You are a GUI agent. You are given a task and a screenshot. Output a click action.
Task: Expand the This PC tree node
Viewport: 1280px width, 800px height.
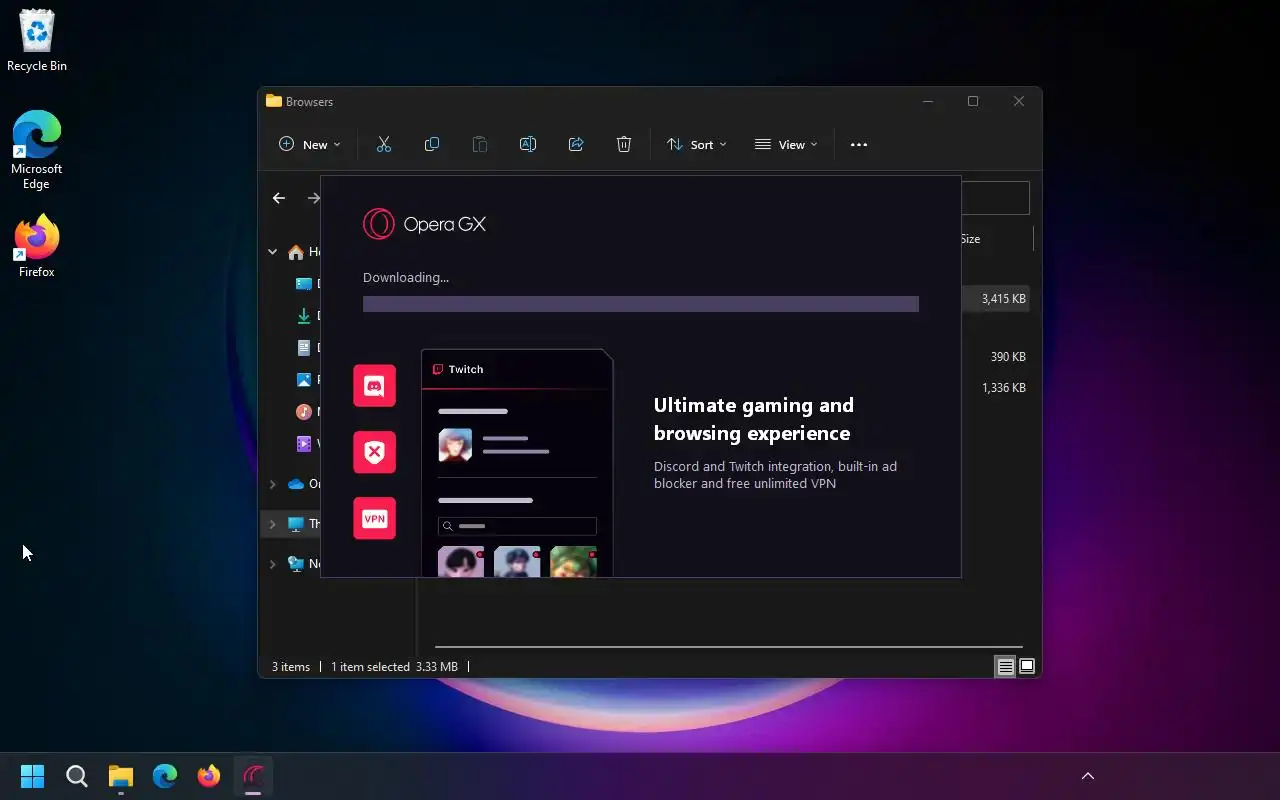tap(272, 524)
